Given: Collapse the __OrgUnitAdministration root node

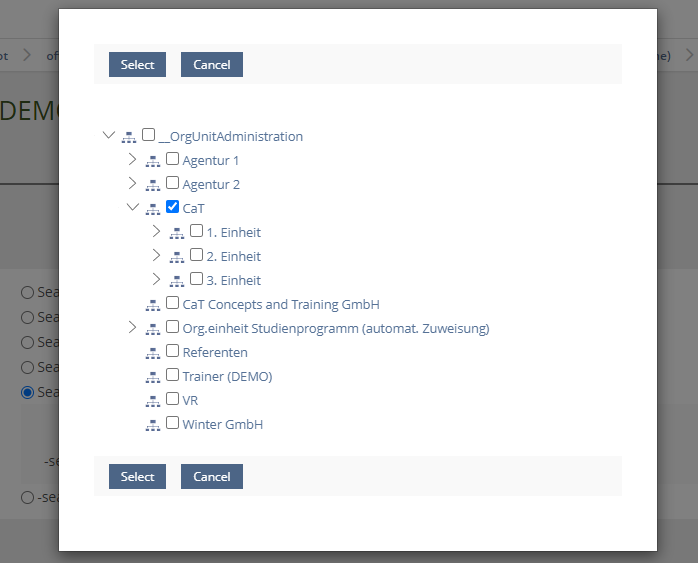Looking at the screenshot, I should (x=108, y=136).
